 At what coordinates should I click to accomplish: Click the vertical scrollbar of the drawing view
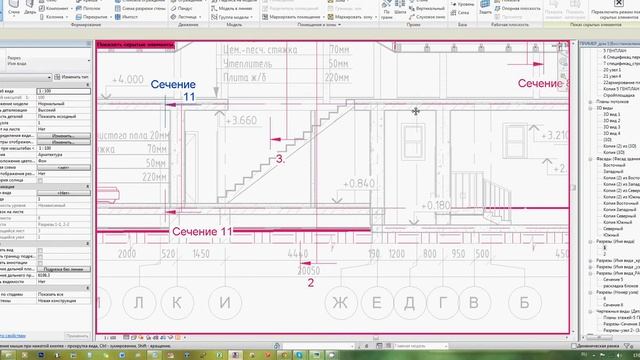coord(573,187)
